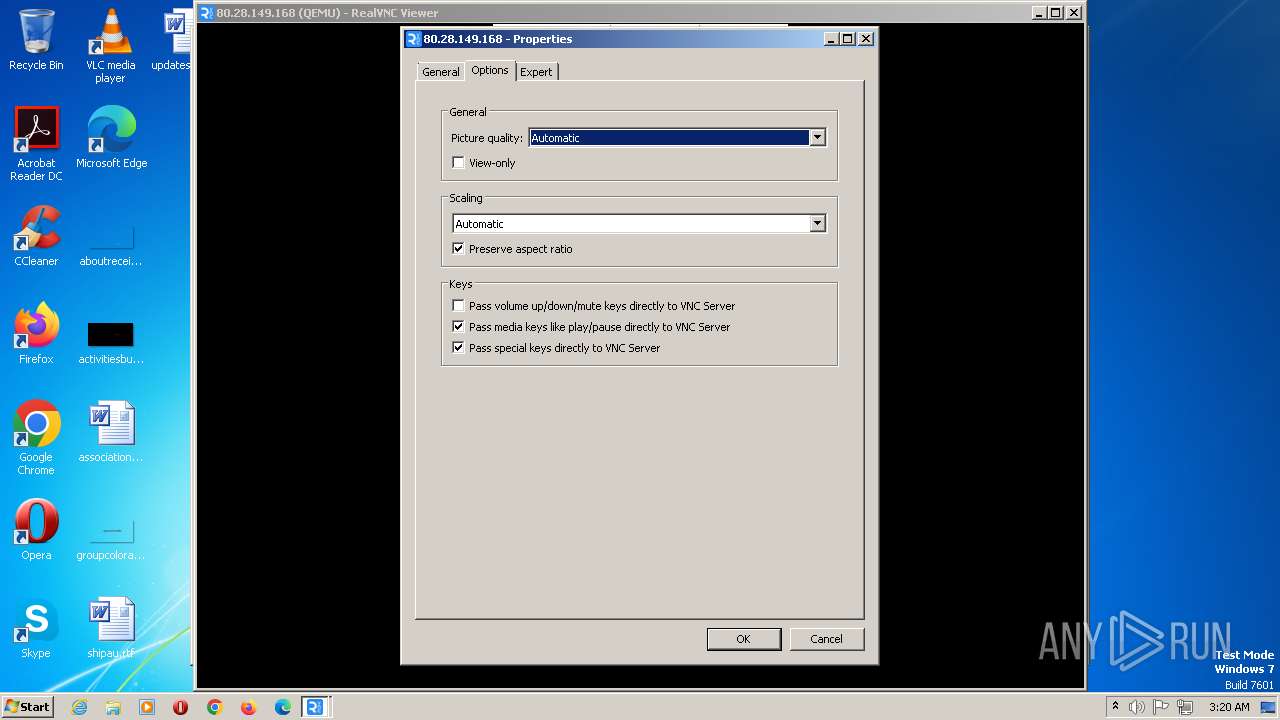
Task: Enable pass volume keys to VNC Server
Action: 459,306
